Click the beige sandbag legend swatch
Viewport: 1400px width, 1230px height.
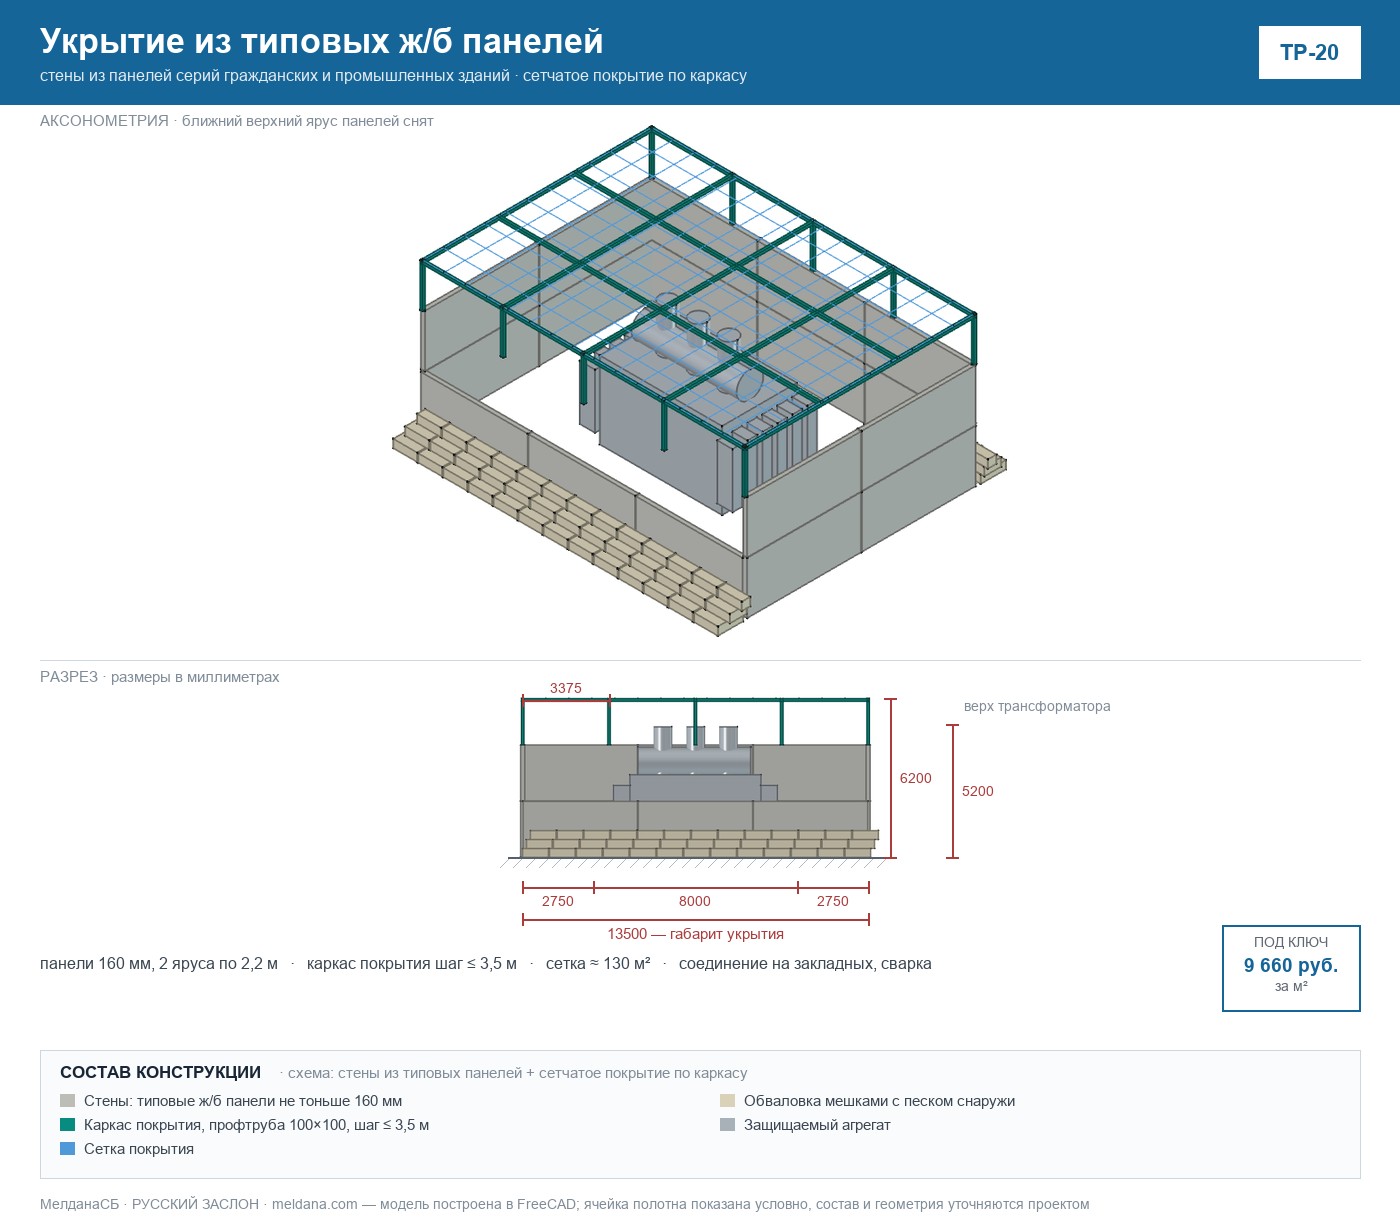728,1101
